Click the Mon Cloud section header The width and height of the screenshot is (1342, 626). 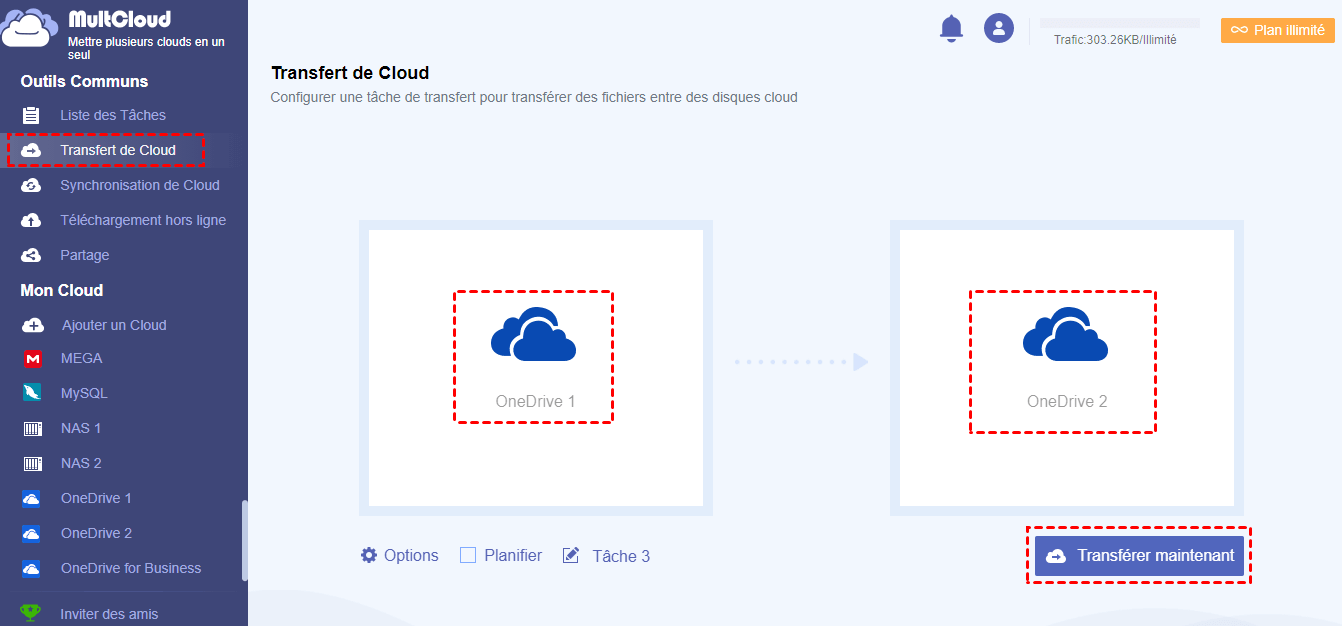click(x=62, y=290)
